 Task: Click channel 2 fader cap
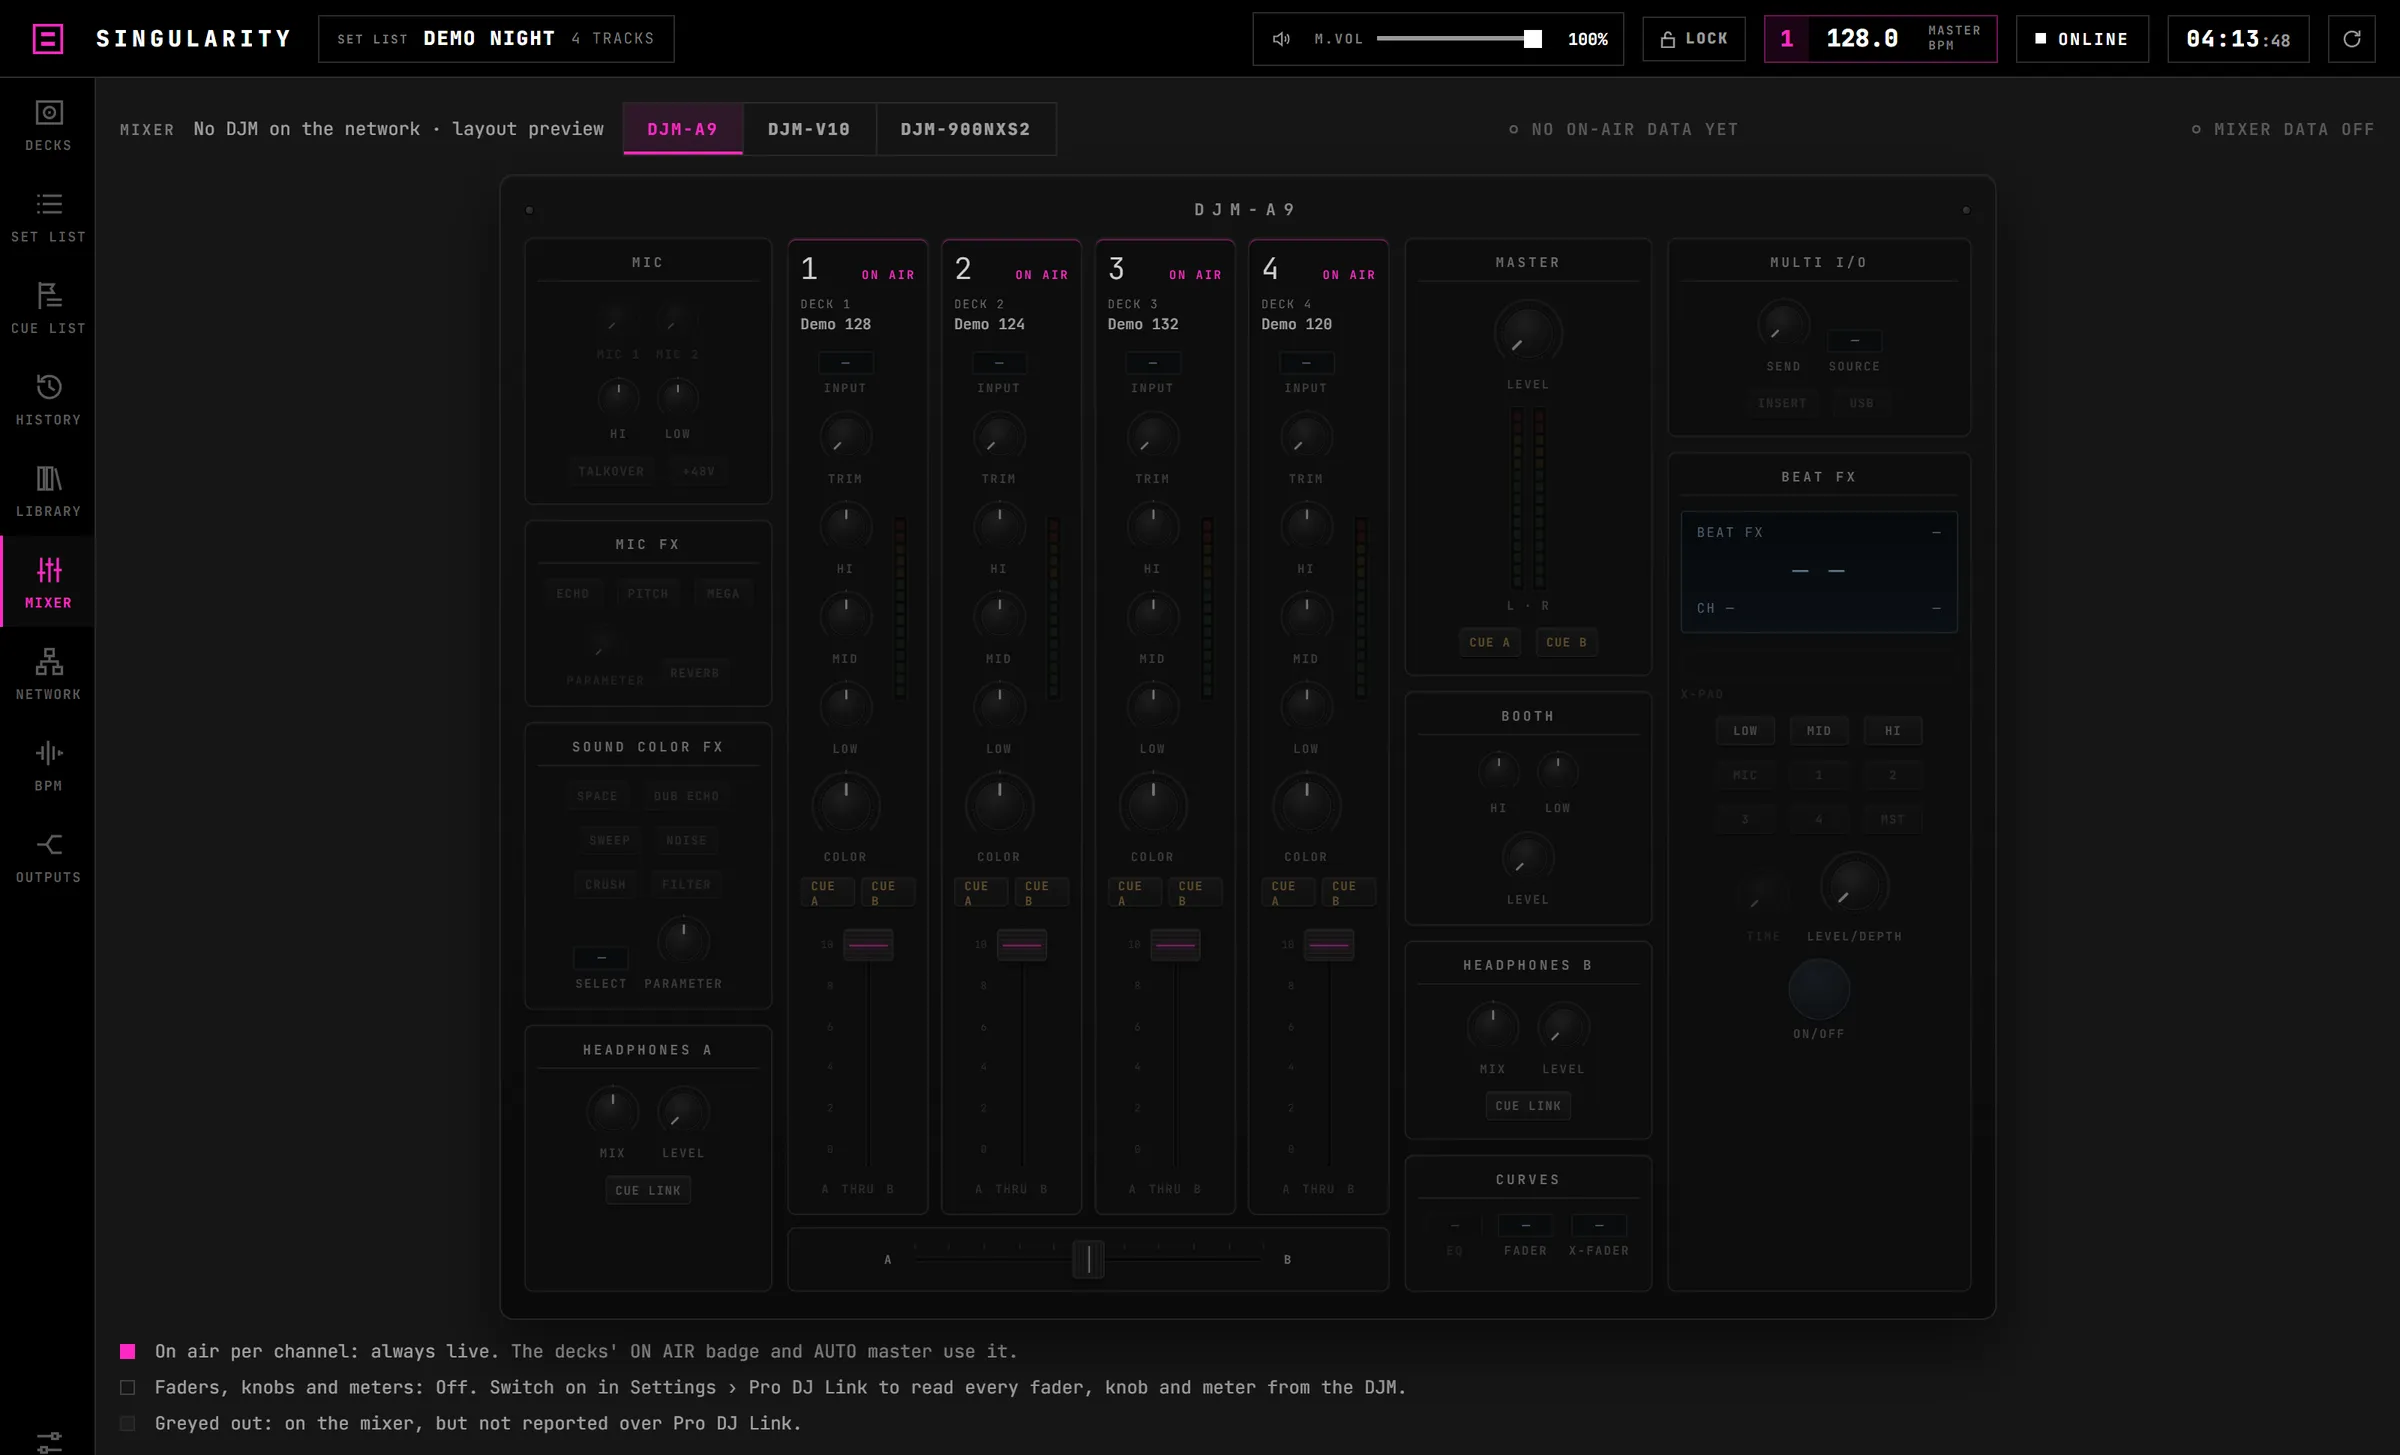pyautogui.click(x=1021, y=945)
